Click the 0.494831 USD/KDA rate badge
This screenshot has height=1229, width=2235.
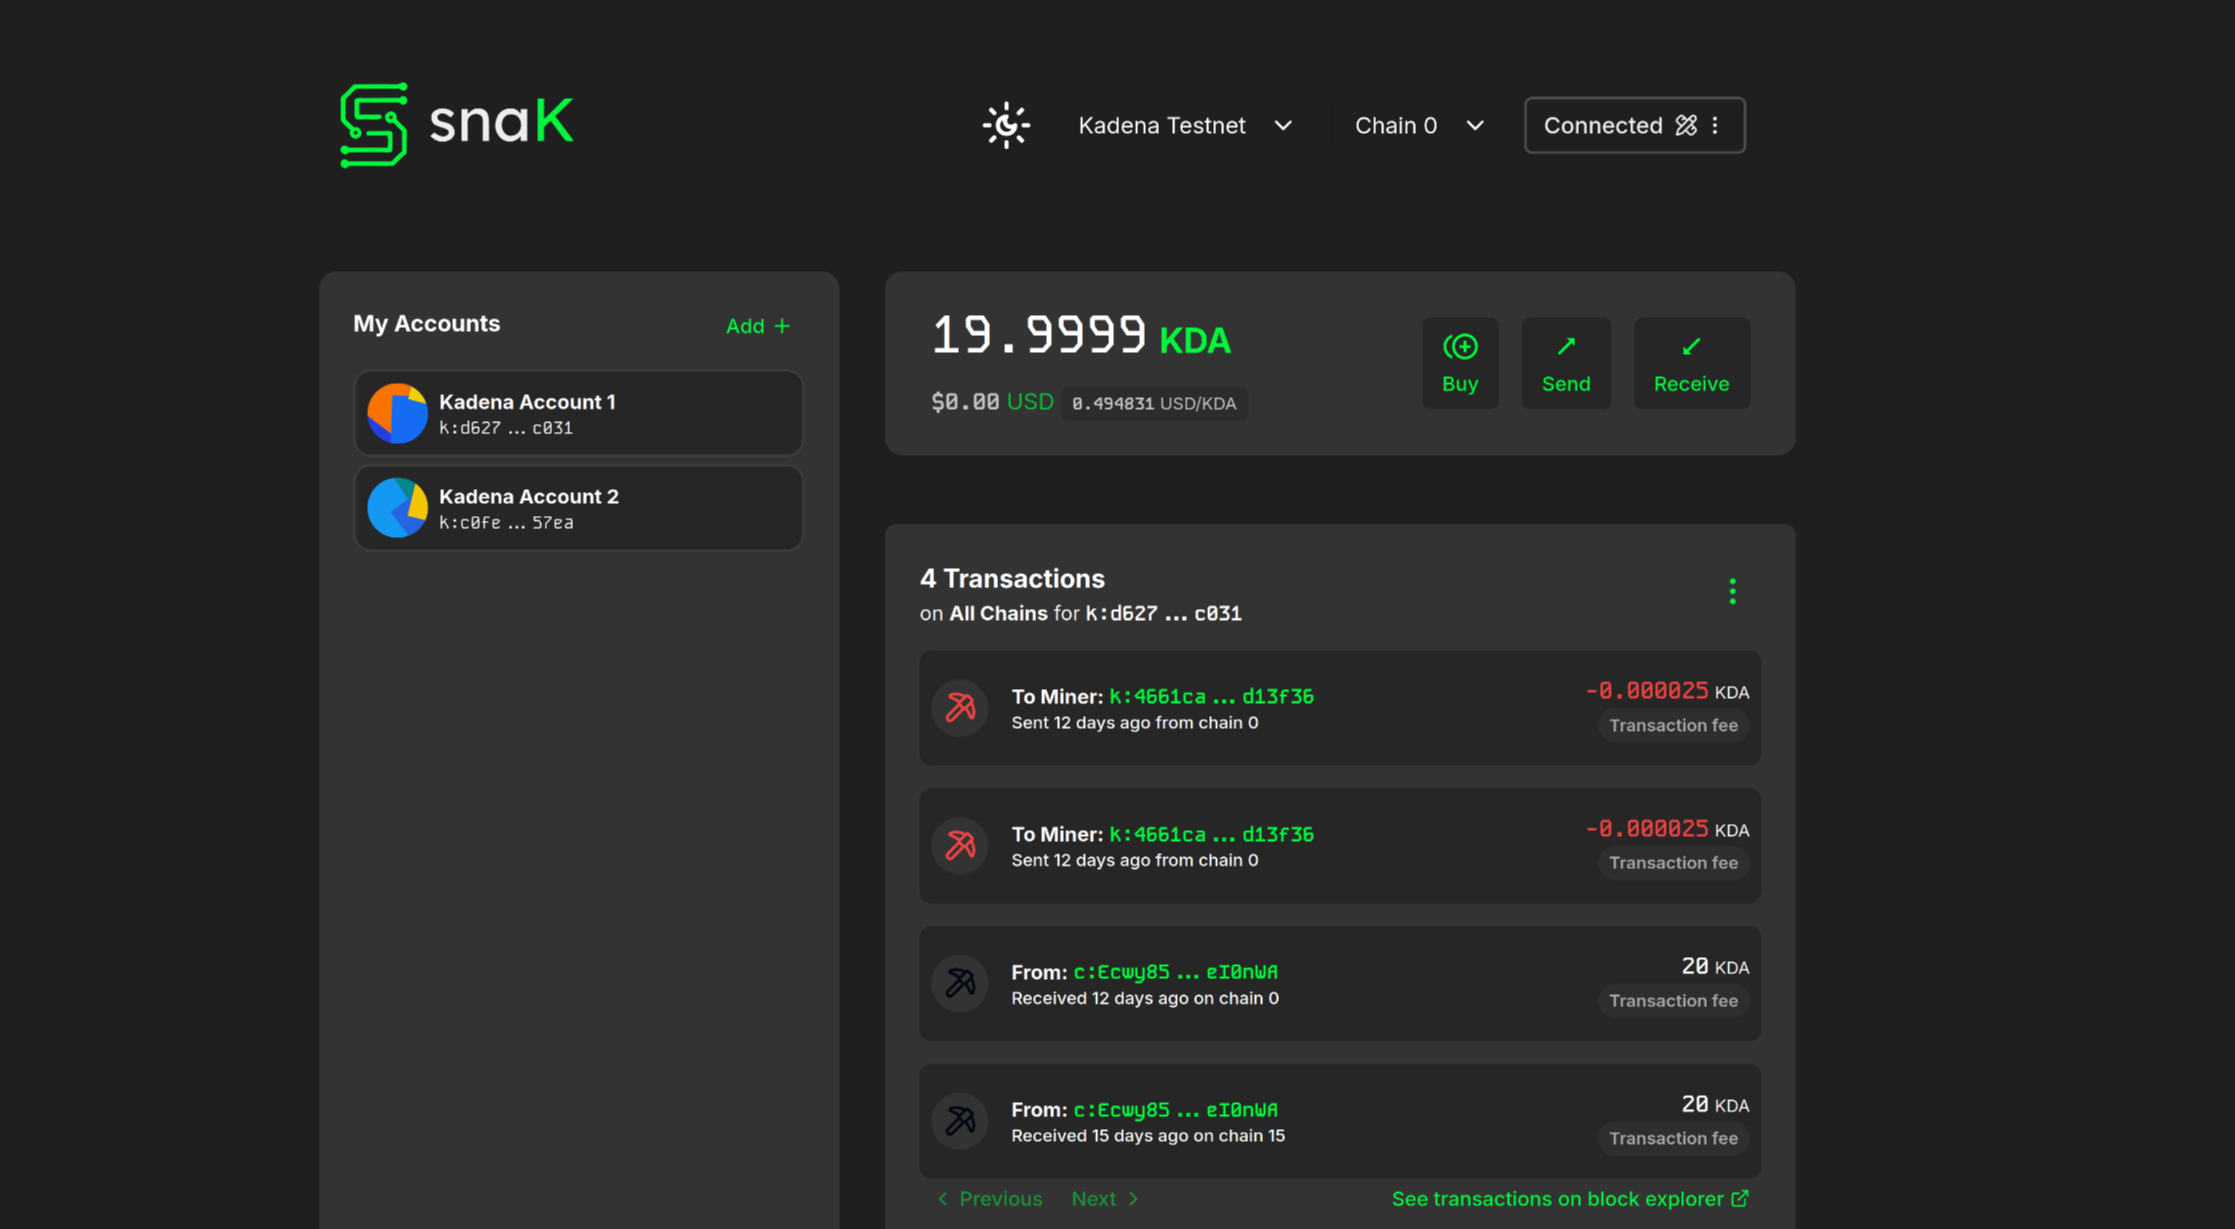(1154, 403)
